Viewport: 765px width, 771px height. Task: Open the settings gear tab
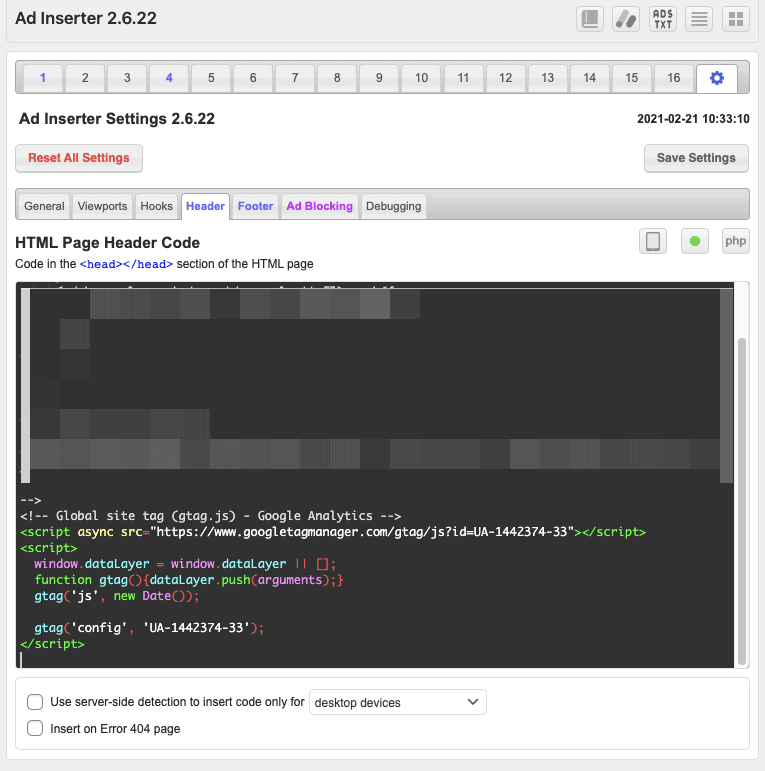[x=717, y=78]
